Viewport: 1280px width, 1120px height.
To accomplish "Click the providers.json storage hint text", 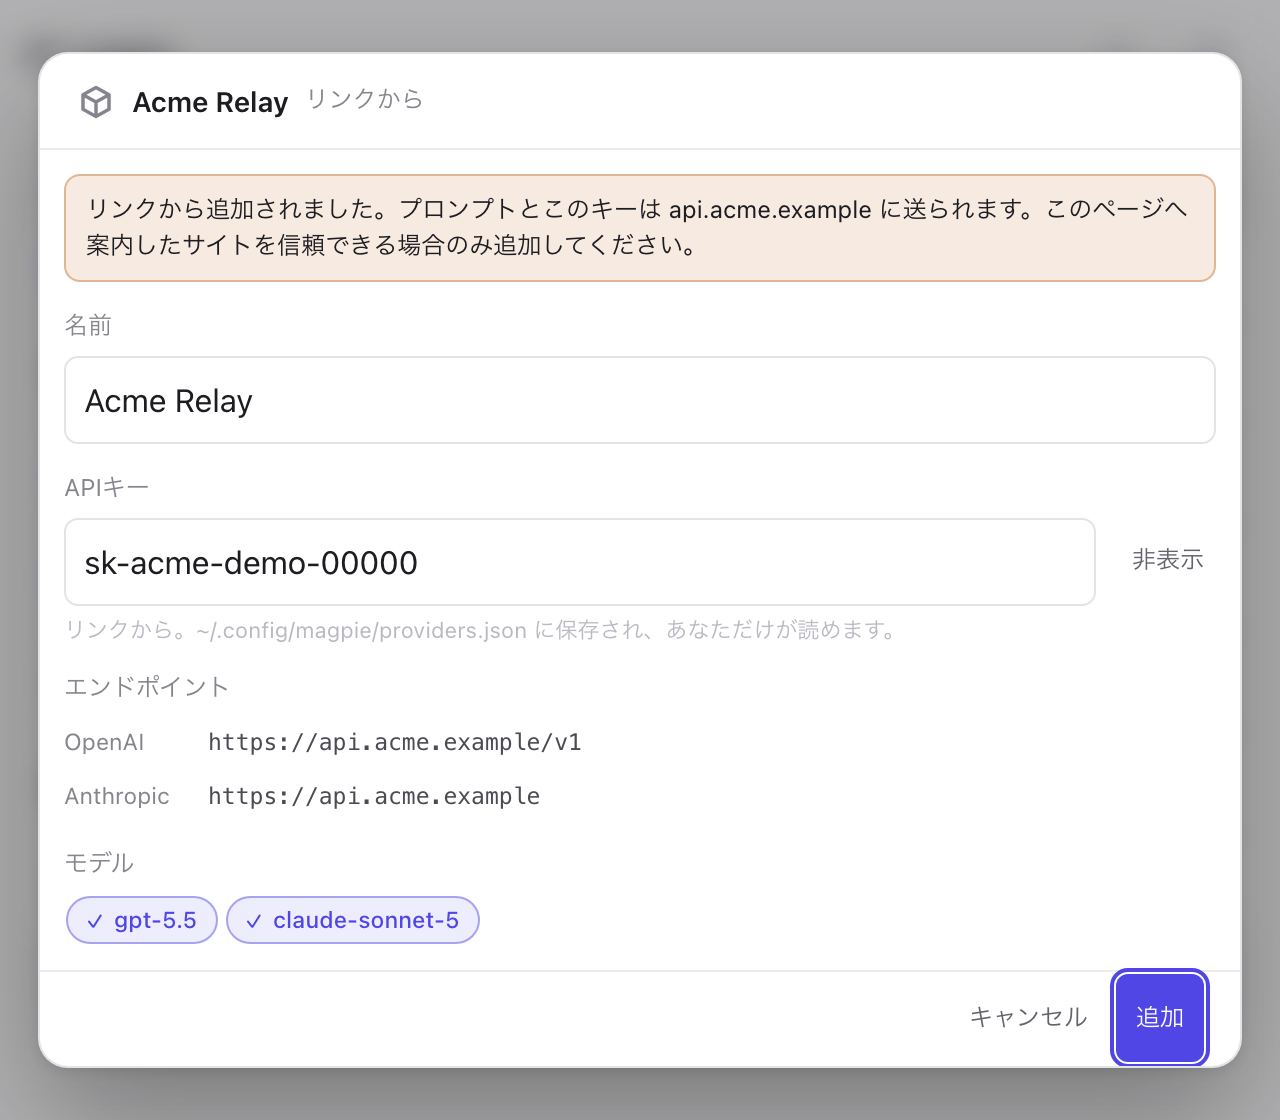I will pyautogui.click(x=482, y=630).
